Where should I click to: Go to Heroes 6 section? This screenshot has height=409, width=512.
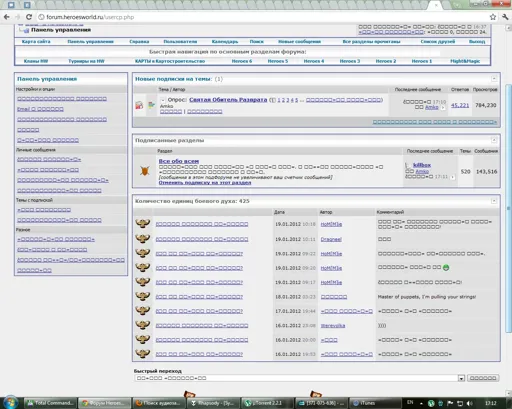242,61
